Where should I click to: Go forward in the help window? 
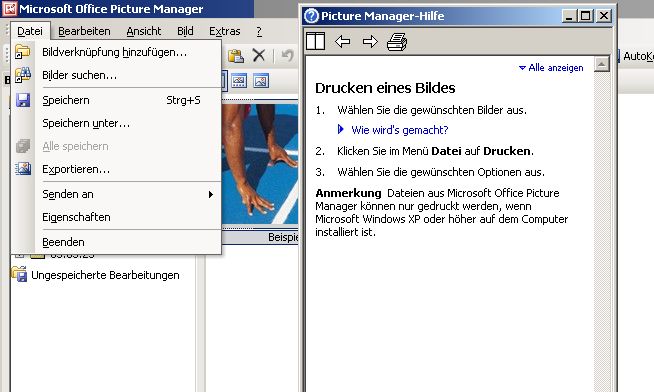[370, 41]
